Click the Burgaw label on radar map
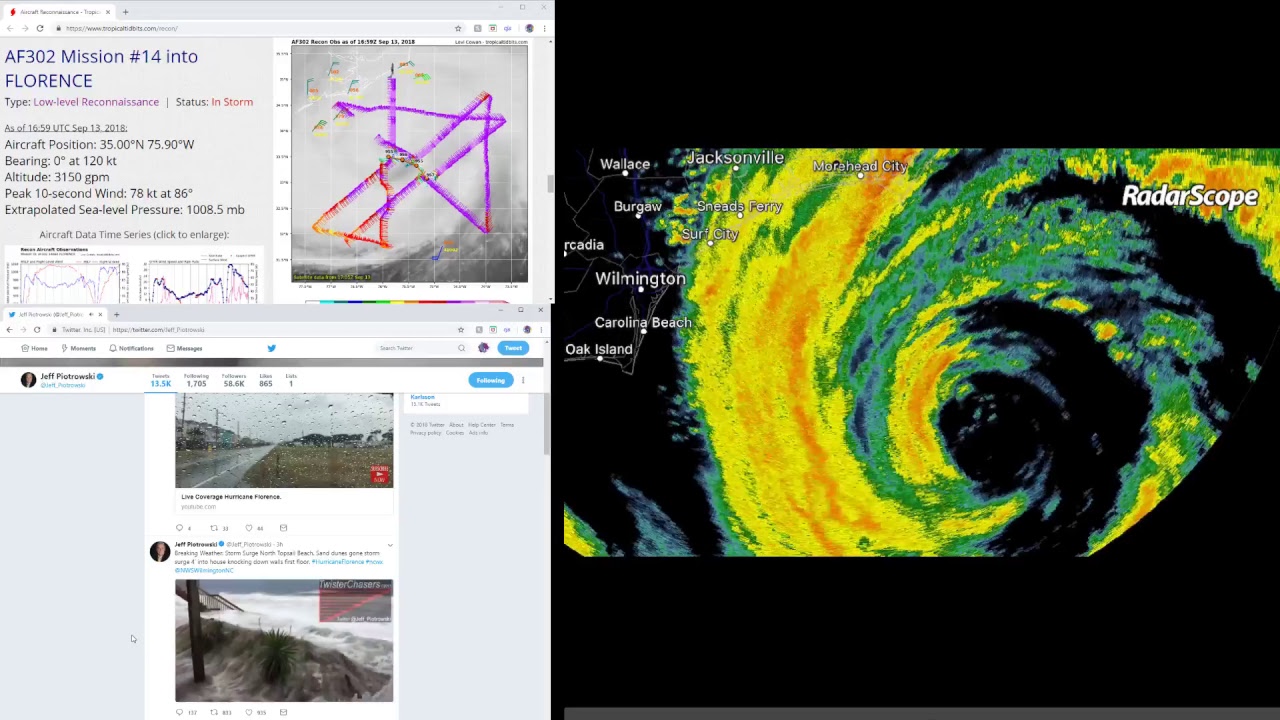This screenshot has height=720, width=1280. click(x=638, y=206)
